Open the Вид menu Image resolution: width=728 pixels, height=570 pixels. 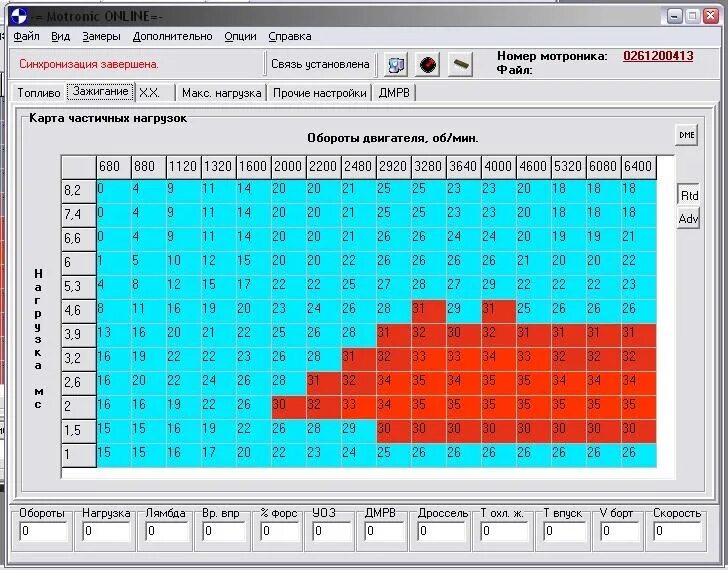point(60,36)
